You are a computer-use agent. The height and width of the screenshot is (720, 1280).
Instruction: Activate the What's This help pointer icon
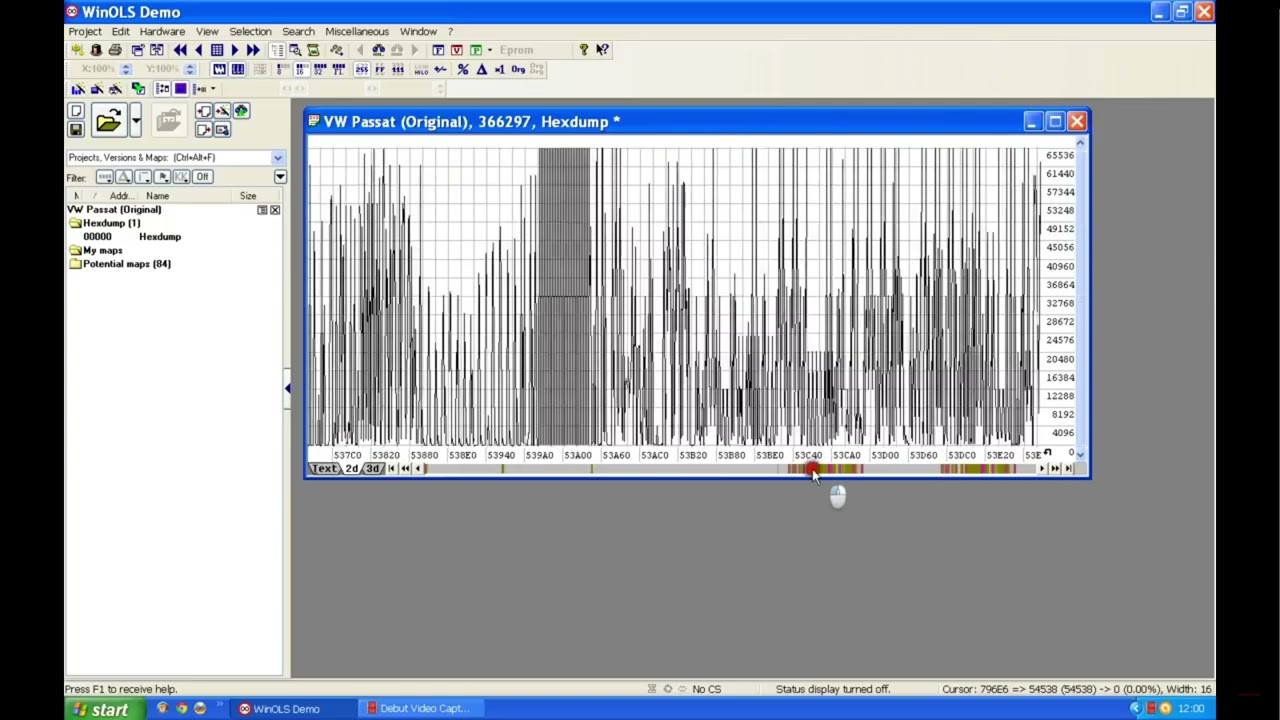(x=602, y=50)
